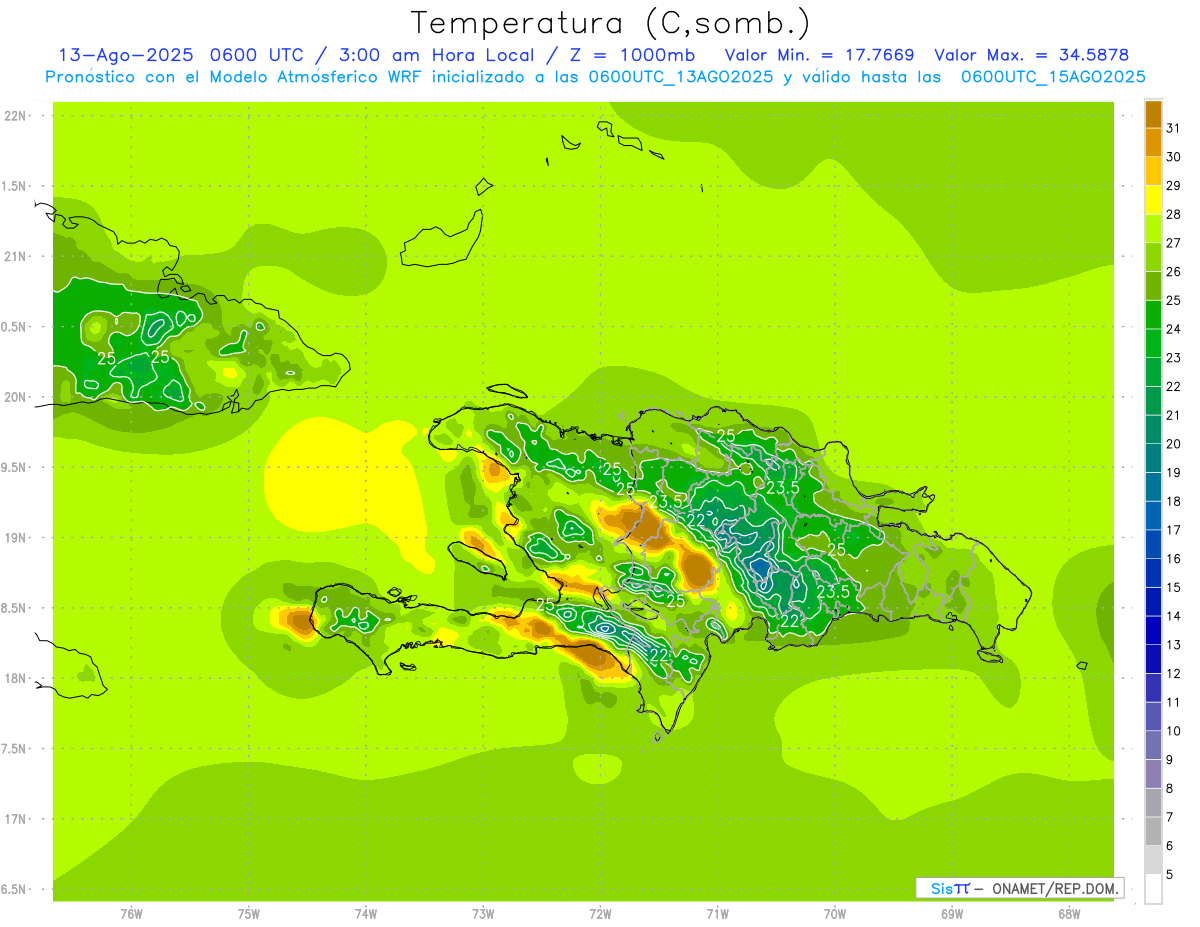Image resolution: width=1200 pixels, height=927 pixels.
Task: Click the latitude label '19N'
Action: 14,538
